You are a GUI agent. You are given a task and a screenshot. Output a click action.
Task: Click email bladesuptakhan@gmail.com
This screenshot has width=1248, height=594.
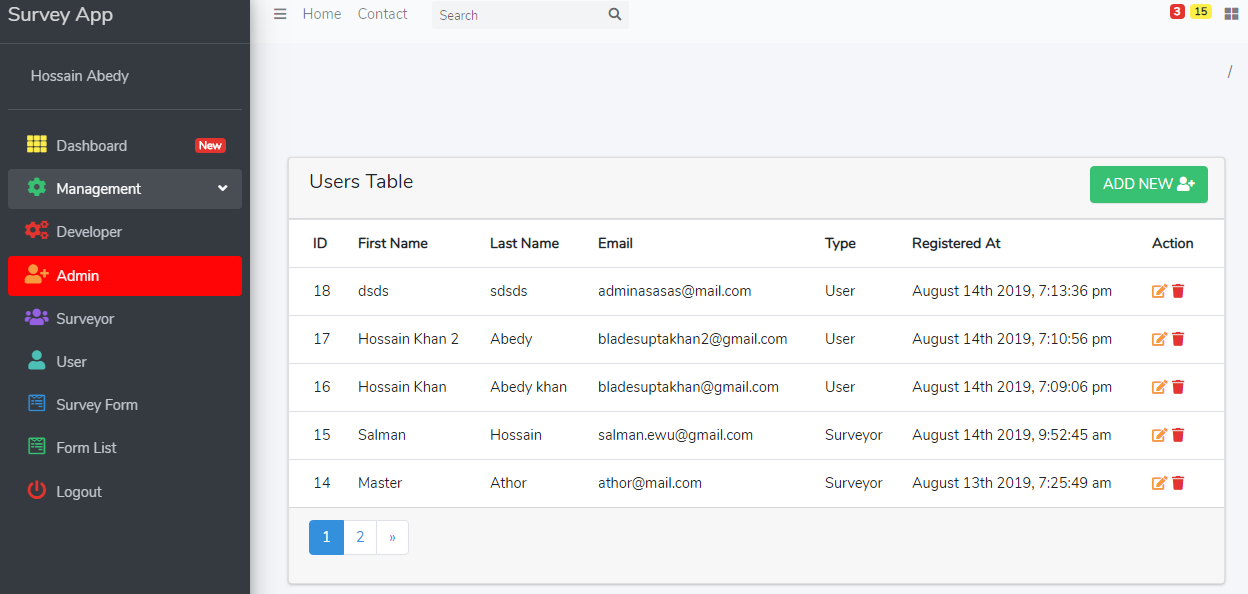[688, 387]
